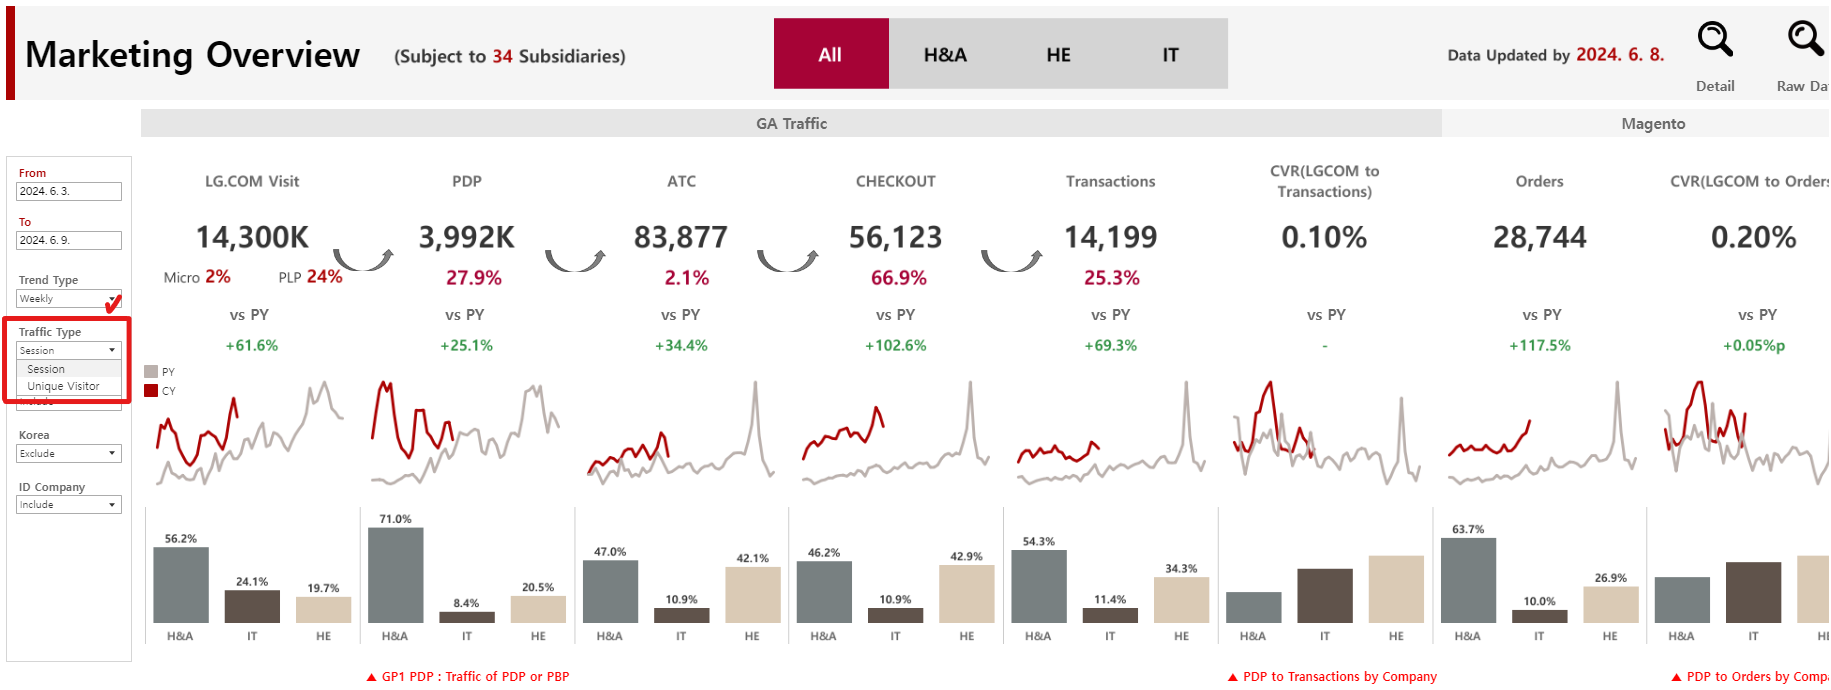Click the curved arrow between LG.COM Visit and PDP
The image size is (1831, 690).
pyautogui.click(x=362, y=259)
